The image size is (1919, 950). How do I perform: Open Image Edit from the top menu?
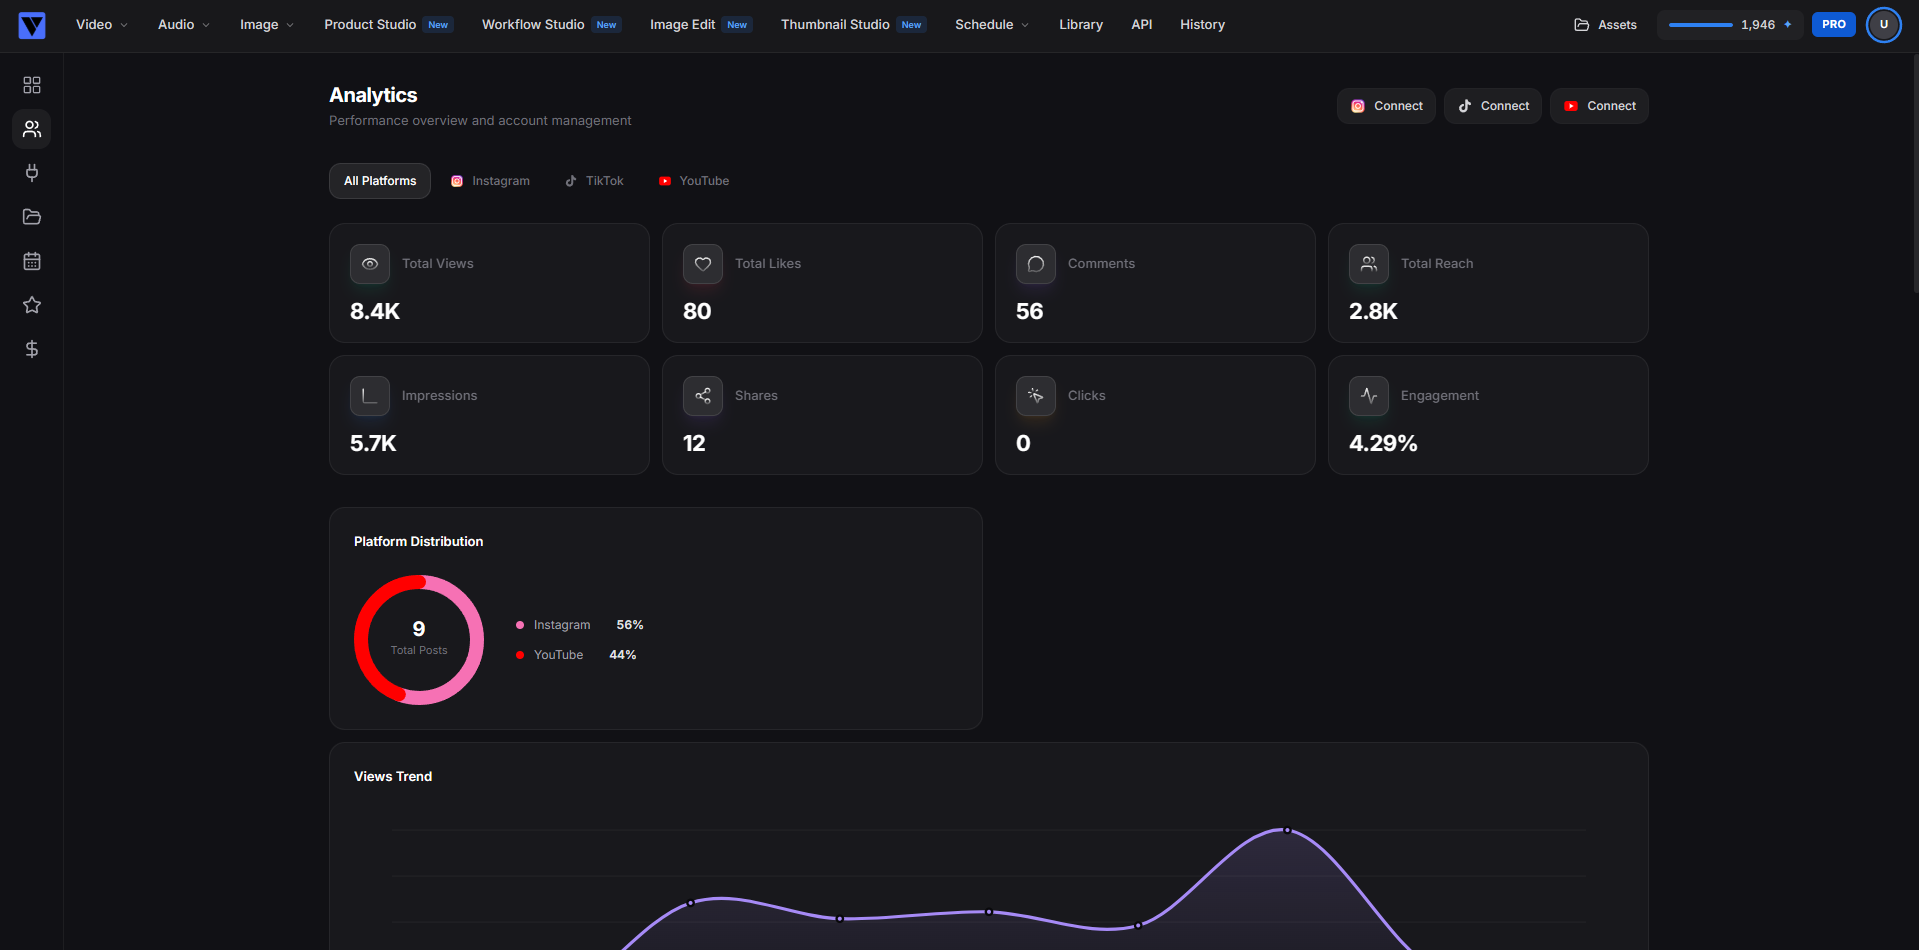coord(700,25)
